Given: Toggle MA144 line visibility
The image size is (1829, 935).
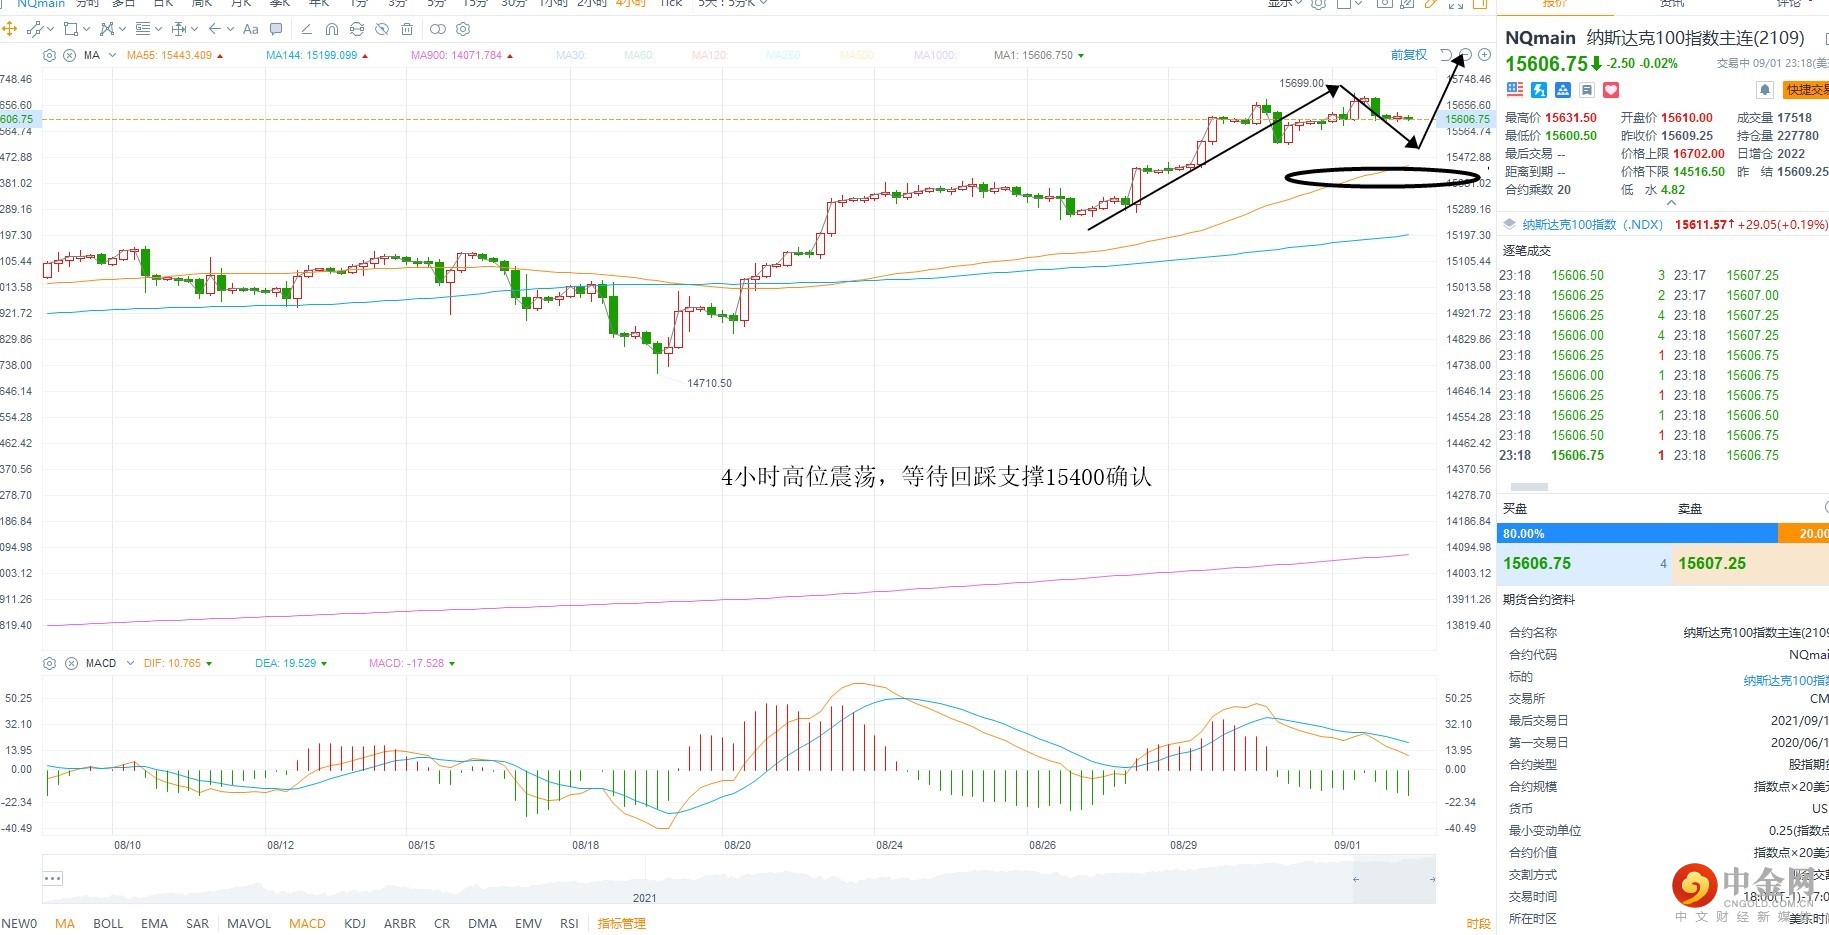Looking at the screenshot, I should coord(317,55).
